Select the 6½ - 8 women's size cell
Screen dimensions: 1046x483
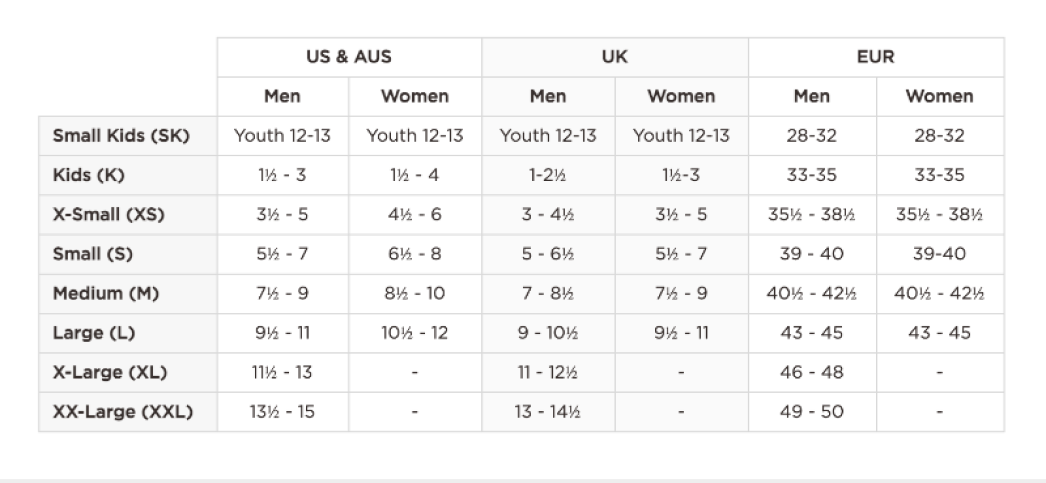(x=415, y=254)
